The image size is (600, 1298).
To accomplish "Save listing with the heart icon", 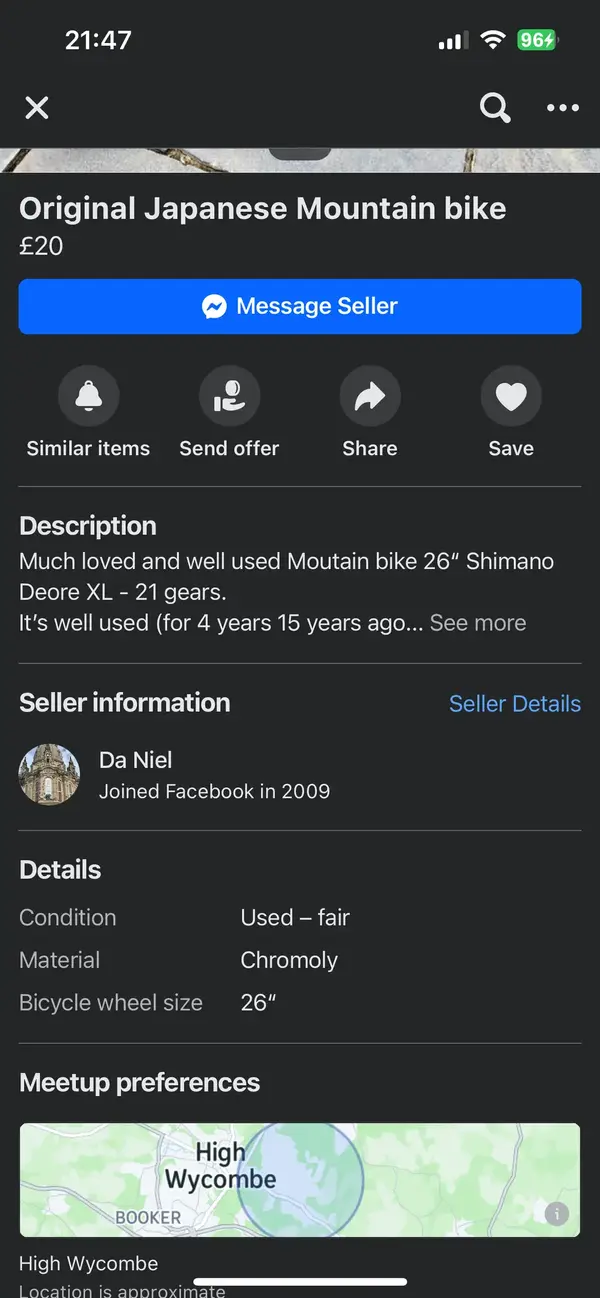I will click(511, 397).
